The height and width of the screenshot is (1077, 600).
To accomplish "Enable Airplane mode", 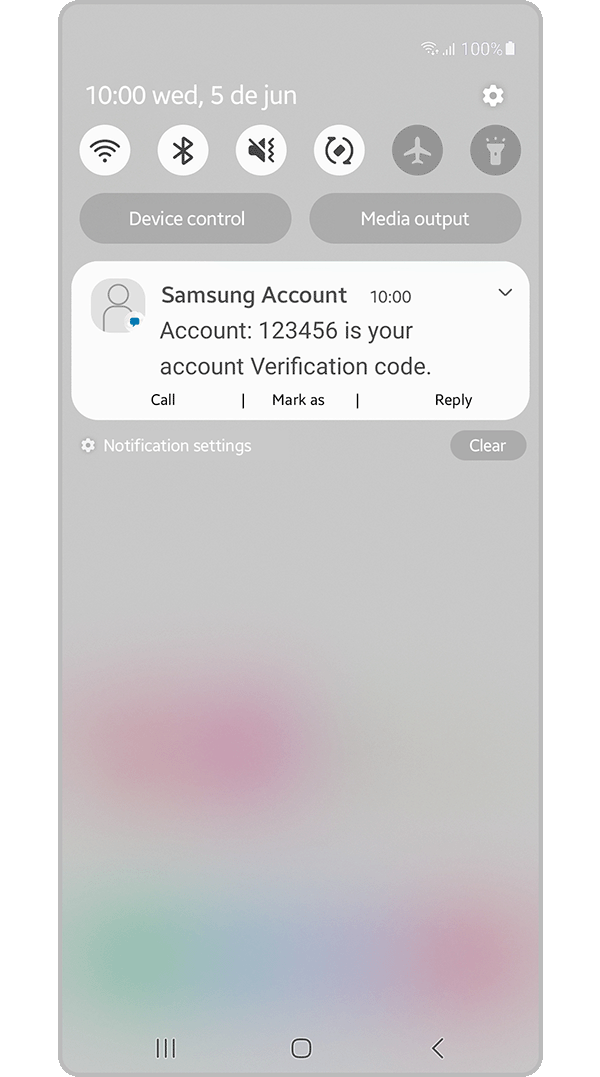I will point(417,150).
